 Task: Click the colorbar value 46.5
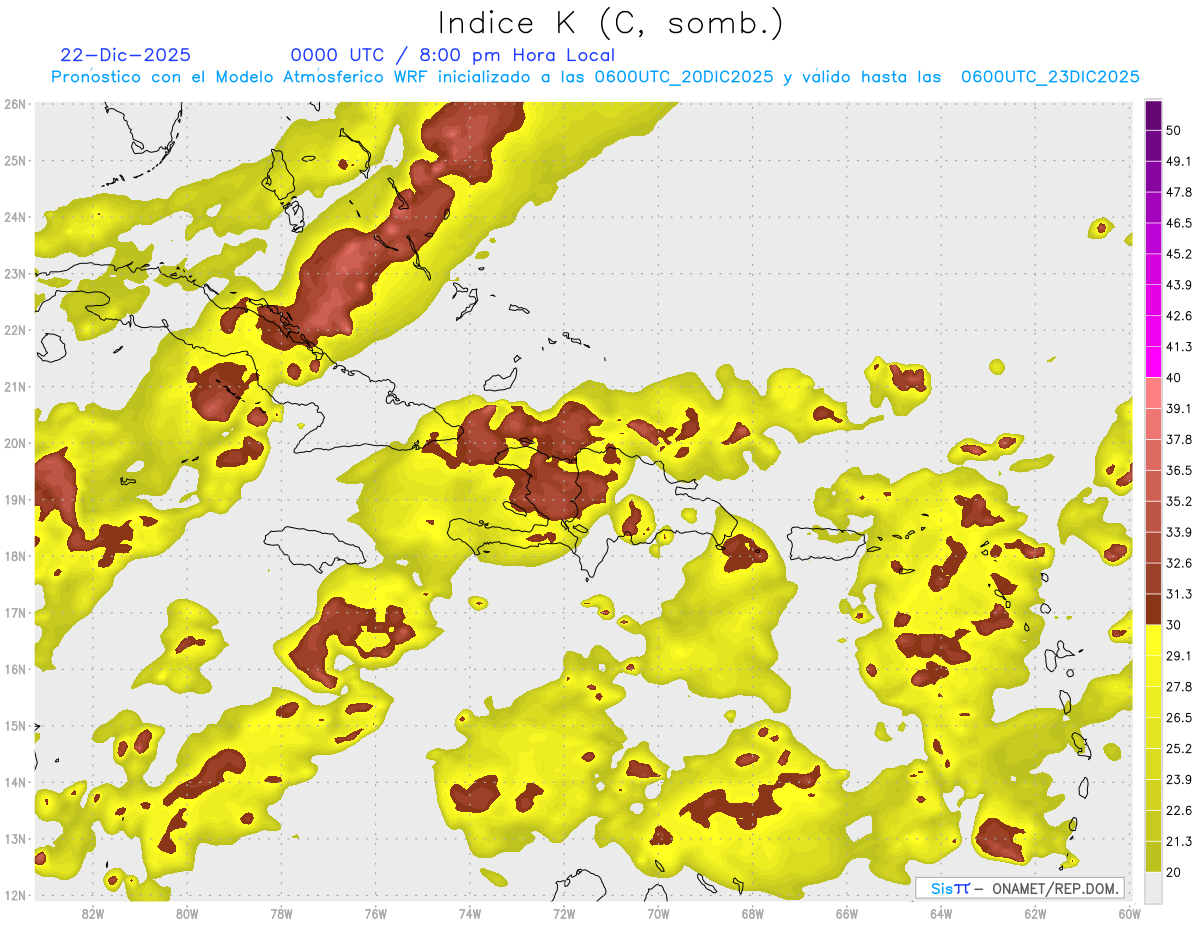(1179, 223)
